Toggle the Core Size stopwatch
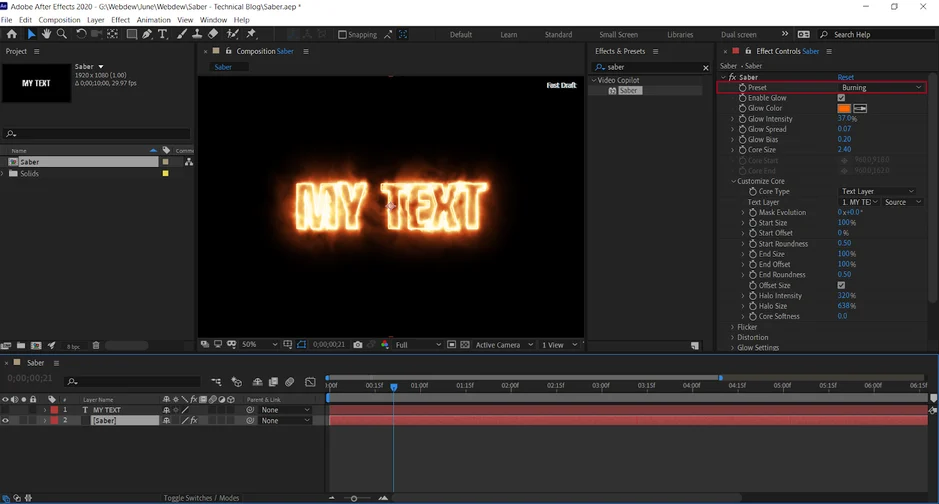939x504 pixels. (x=743, y=150)
